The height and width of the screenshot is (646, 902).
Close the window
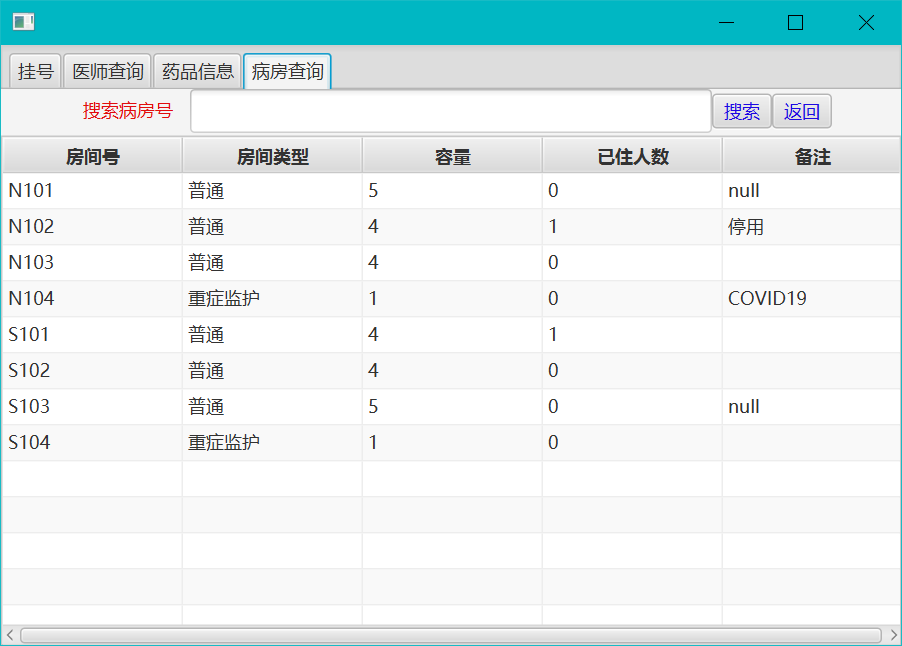point(866,22)
